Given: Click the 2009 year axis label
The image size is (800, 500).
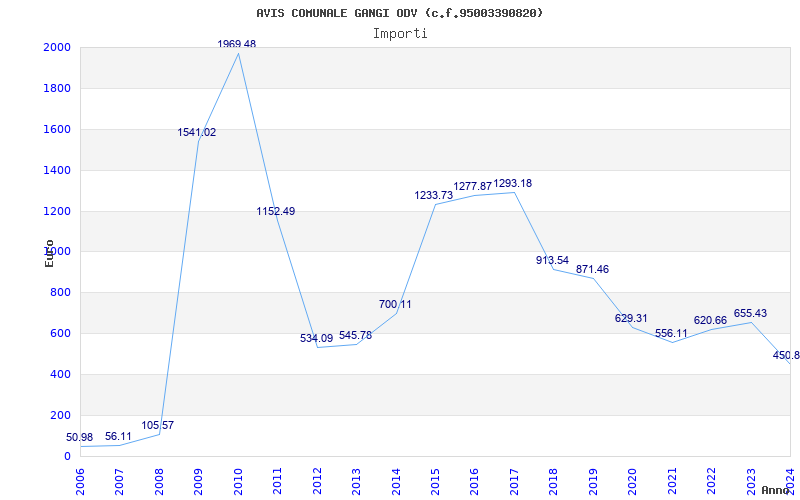Looking at the screenshot, I should [x=198, y=482].
